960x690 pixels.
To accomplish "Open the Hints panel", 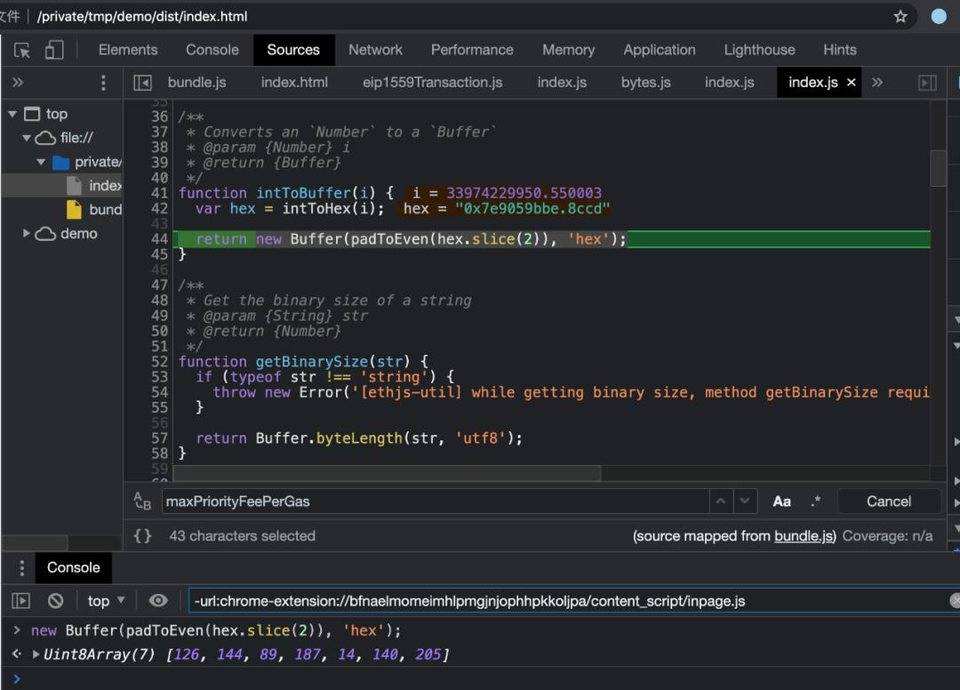I will point(839,50).
